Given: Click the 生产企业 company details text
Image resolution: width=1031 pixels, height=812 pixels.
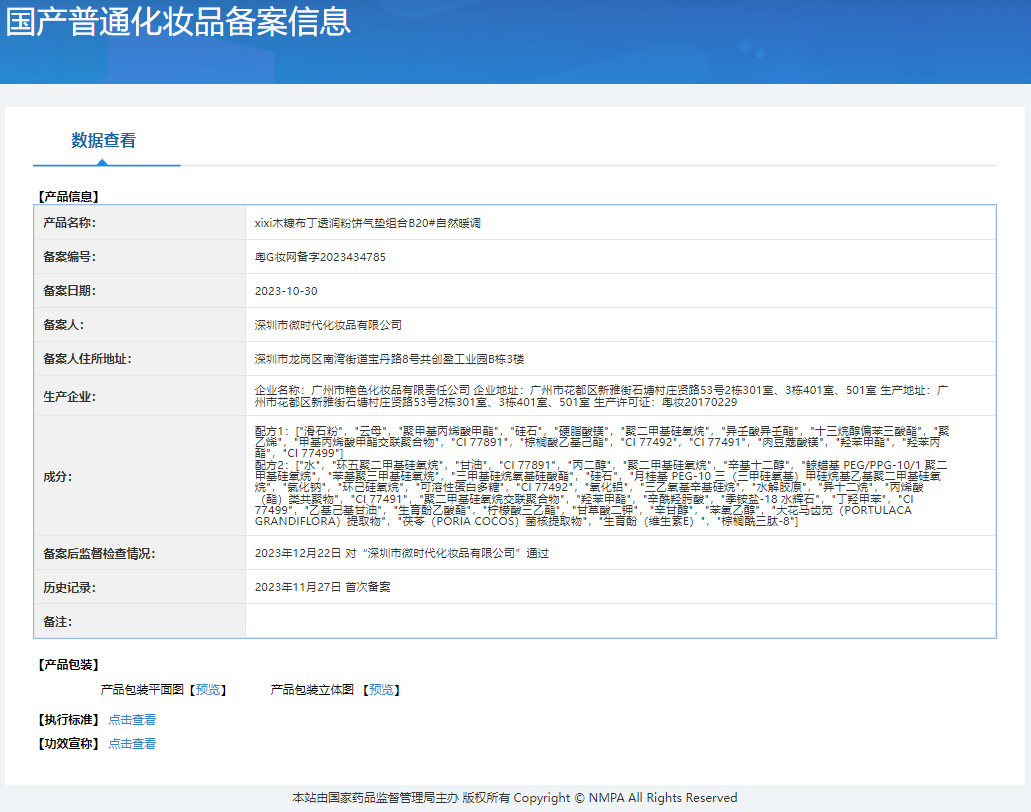Looking at the screenshot, I should click(601, 396).
